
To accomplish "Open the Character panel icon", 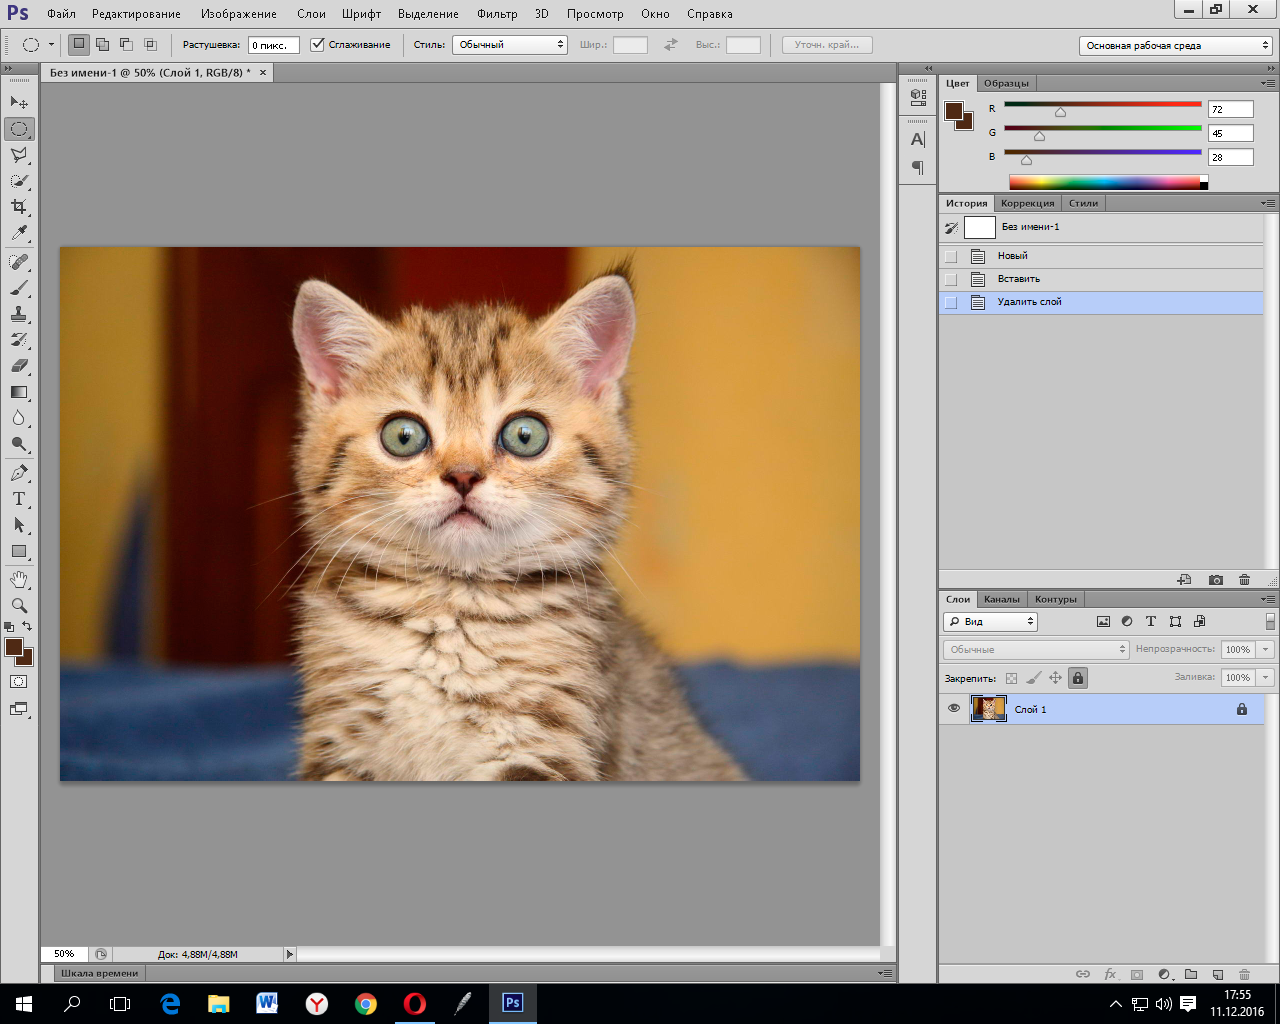I will click(x=918, y=140).
